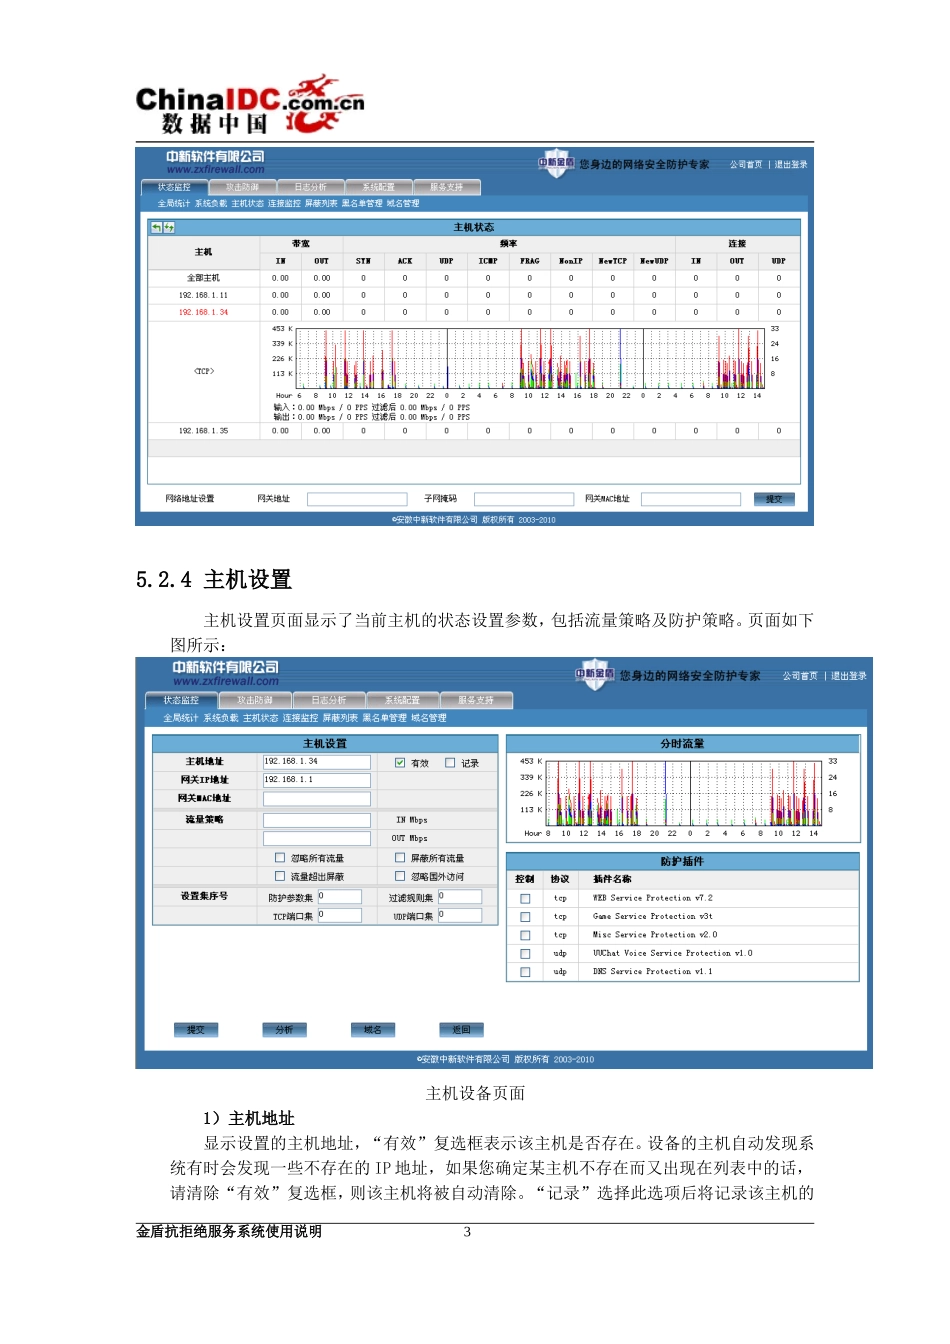950x1344 pixels.
Task: Tick the 屏蔽所有流量 checkbox
Action: point(400,857)
